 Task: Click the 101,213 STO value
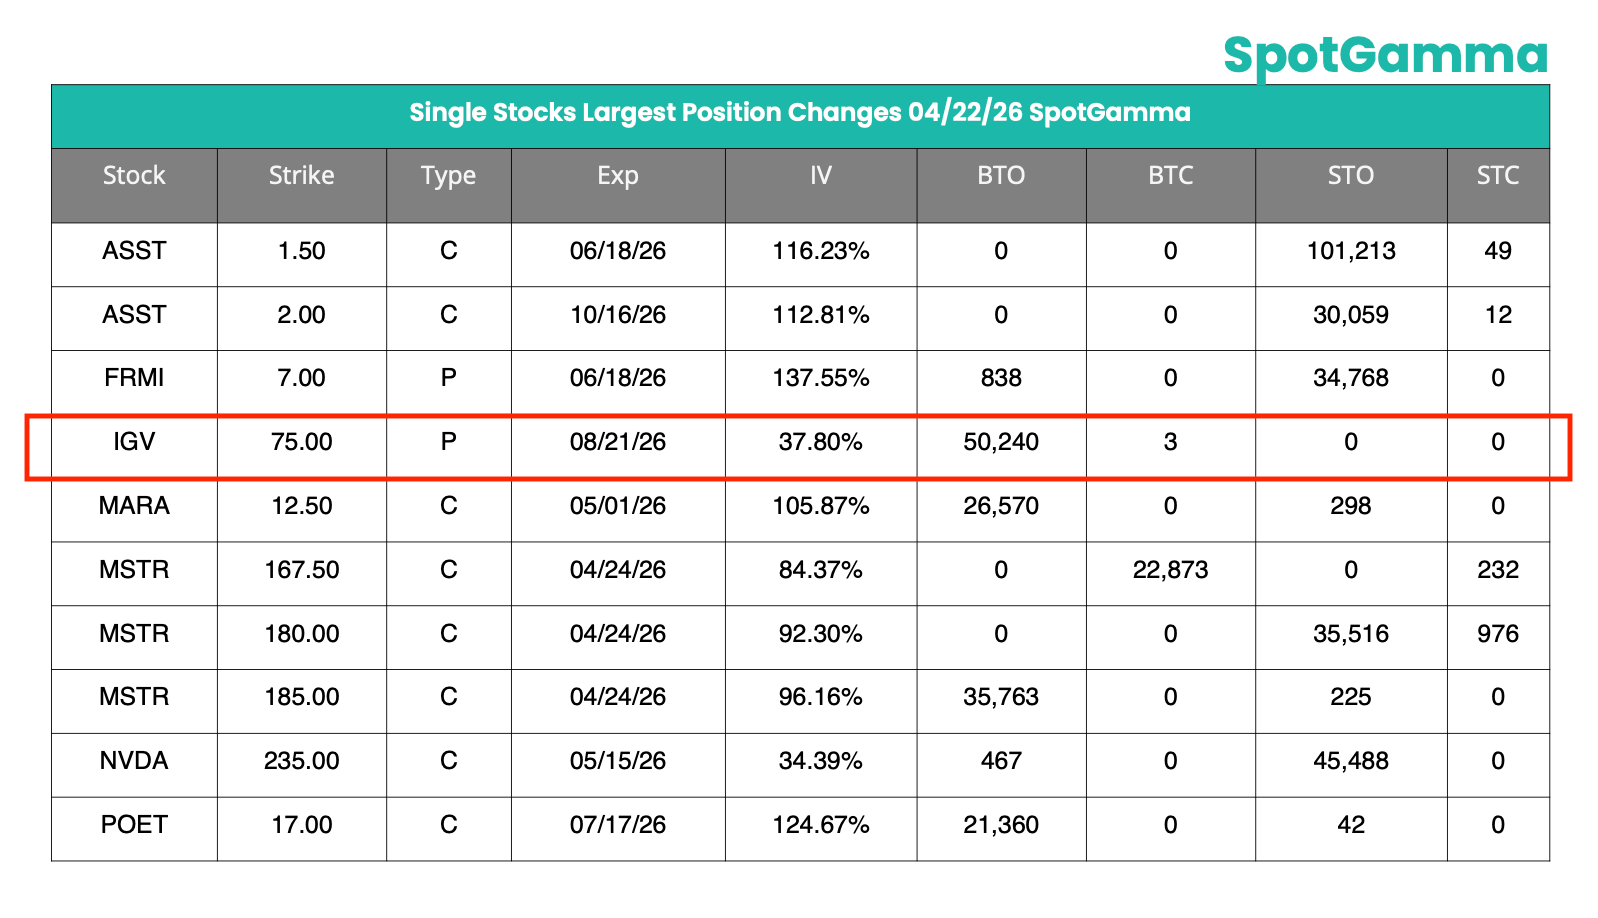[x=1350, y=251]
